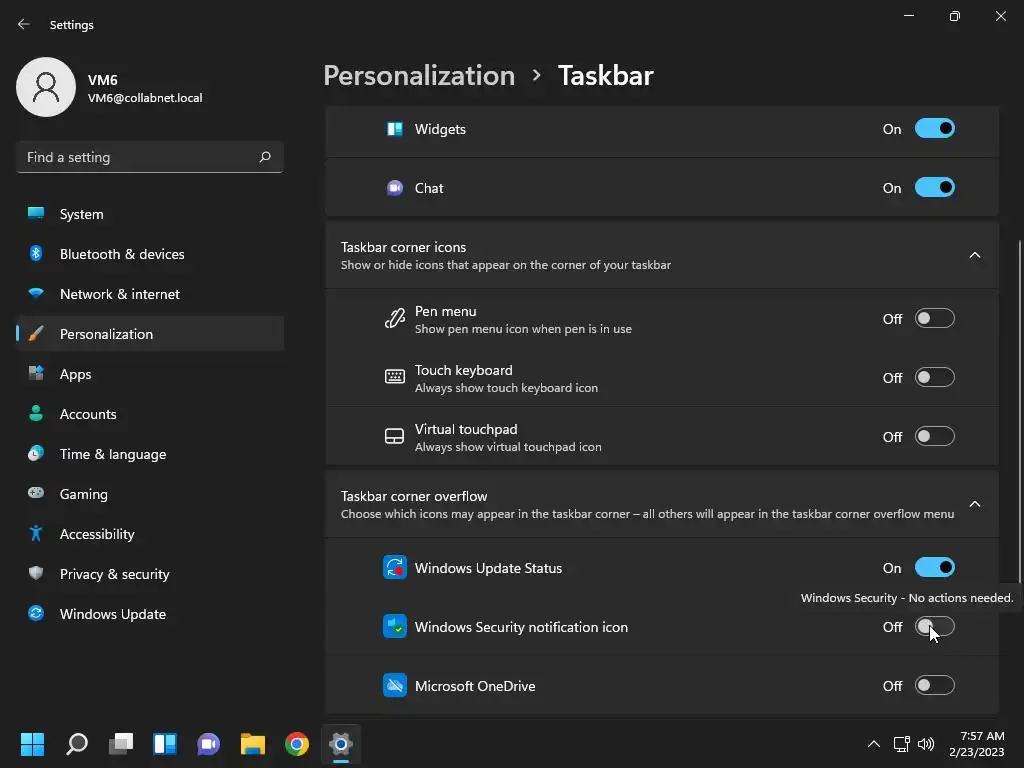Click the volume icon in system tray

[925, 743]
